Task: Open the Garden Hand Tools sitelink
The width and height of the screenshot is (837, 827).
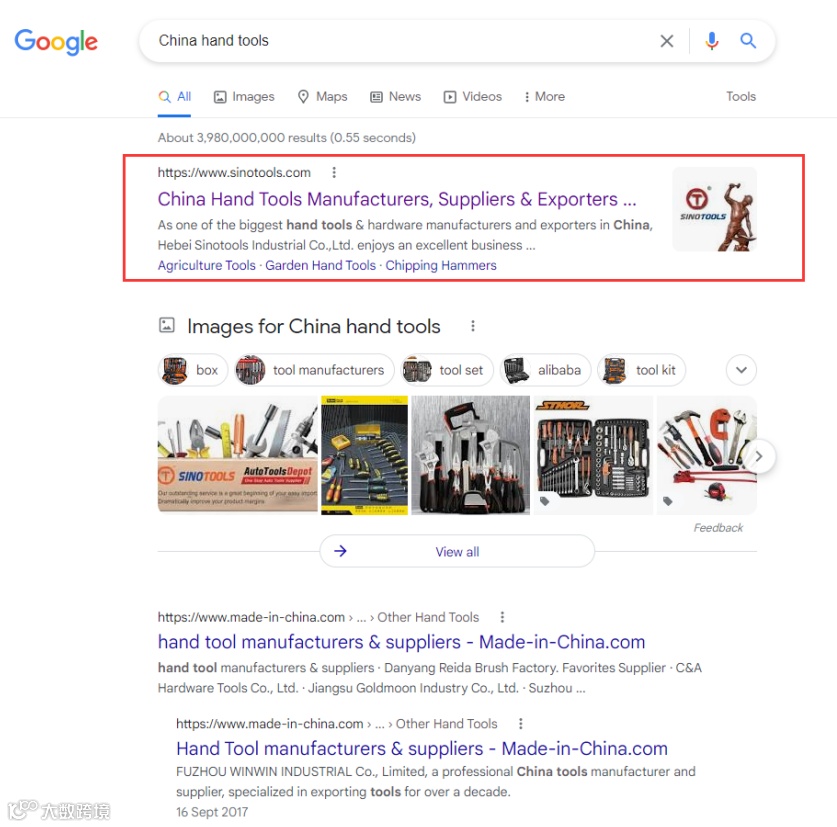Action: (320, 265)
